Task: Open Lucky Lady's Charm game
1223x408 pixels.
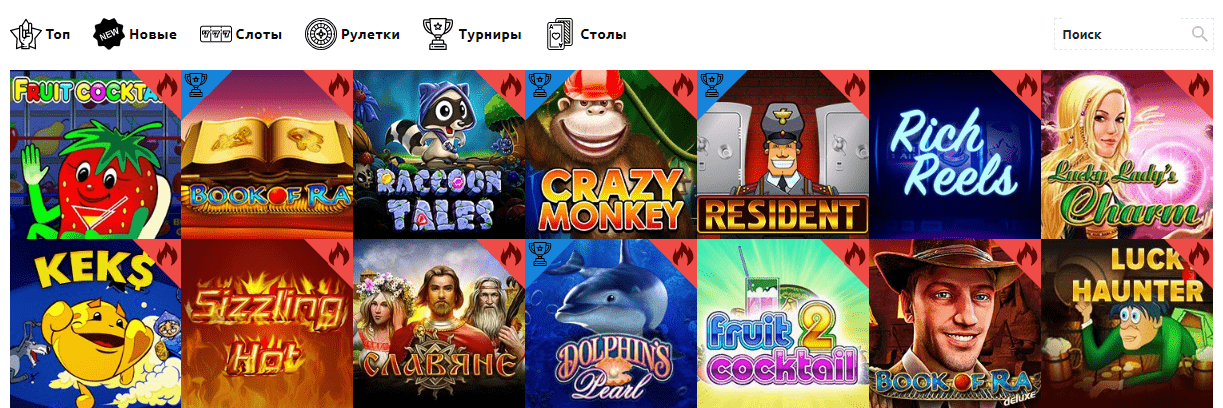Action: pos(1127,154)
